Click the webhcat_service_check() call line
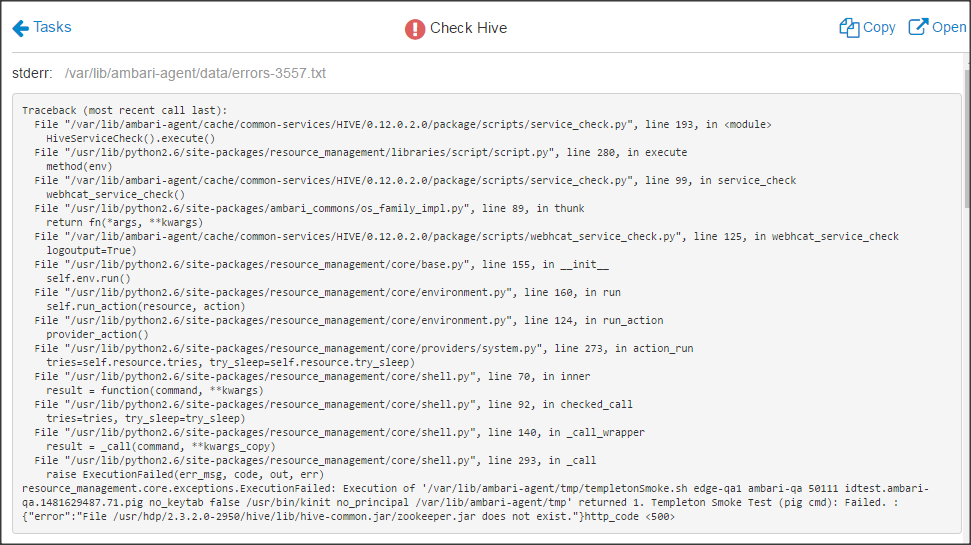 click(x=115, y=194)
